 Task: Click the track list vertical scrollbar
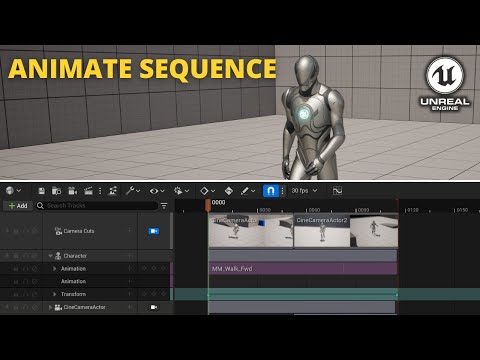coord(172,231)
